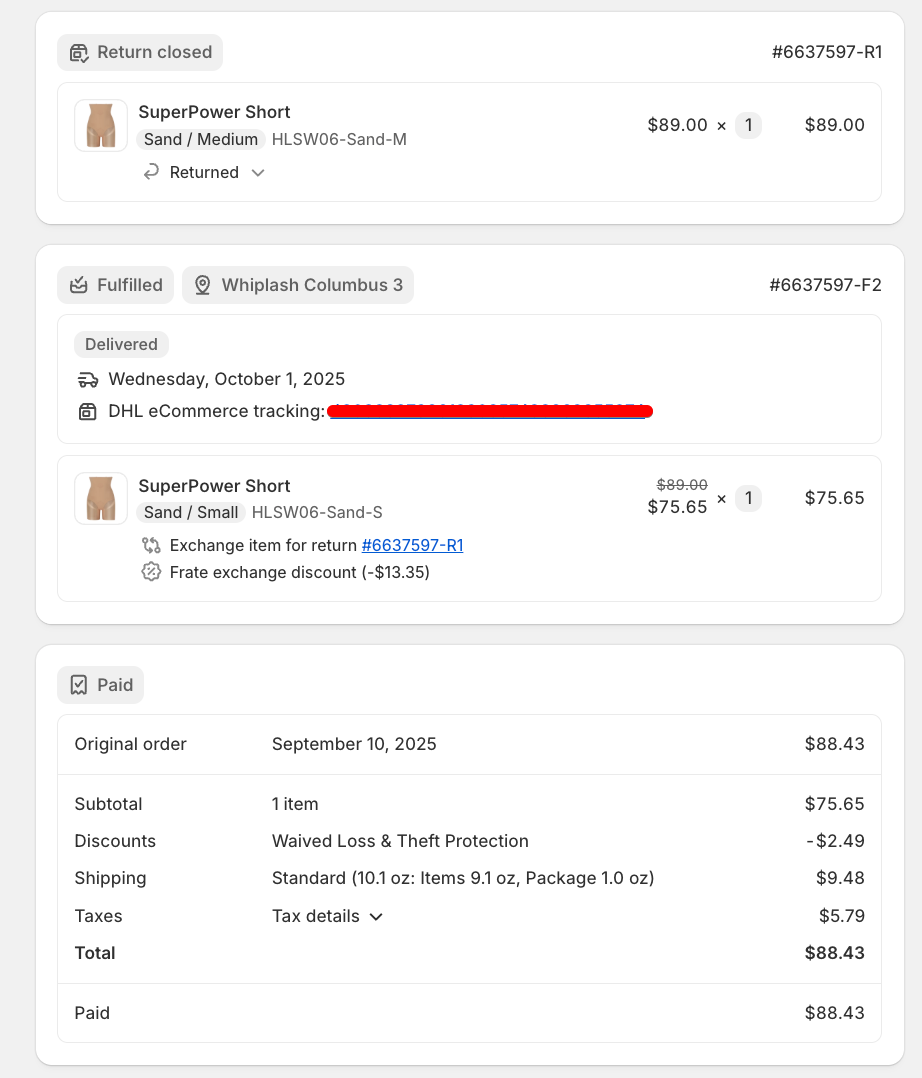Click the Paid receipt icon
922x1078 pixels.
coord(79,685)
